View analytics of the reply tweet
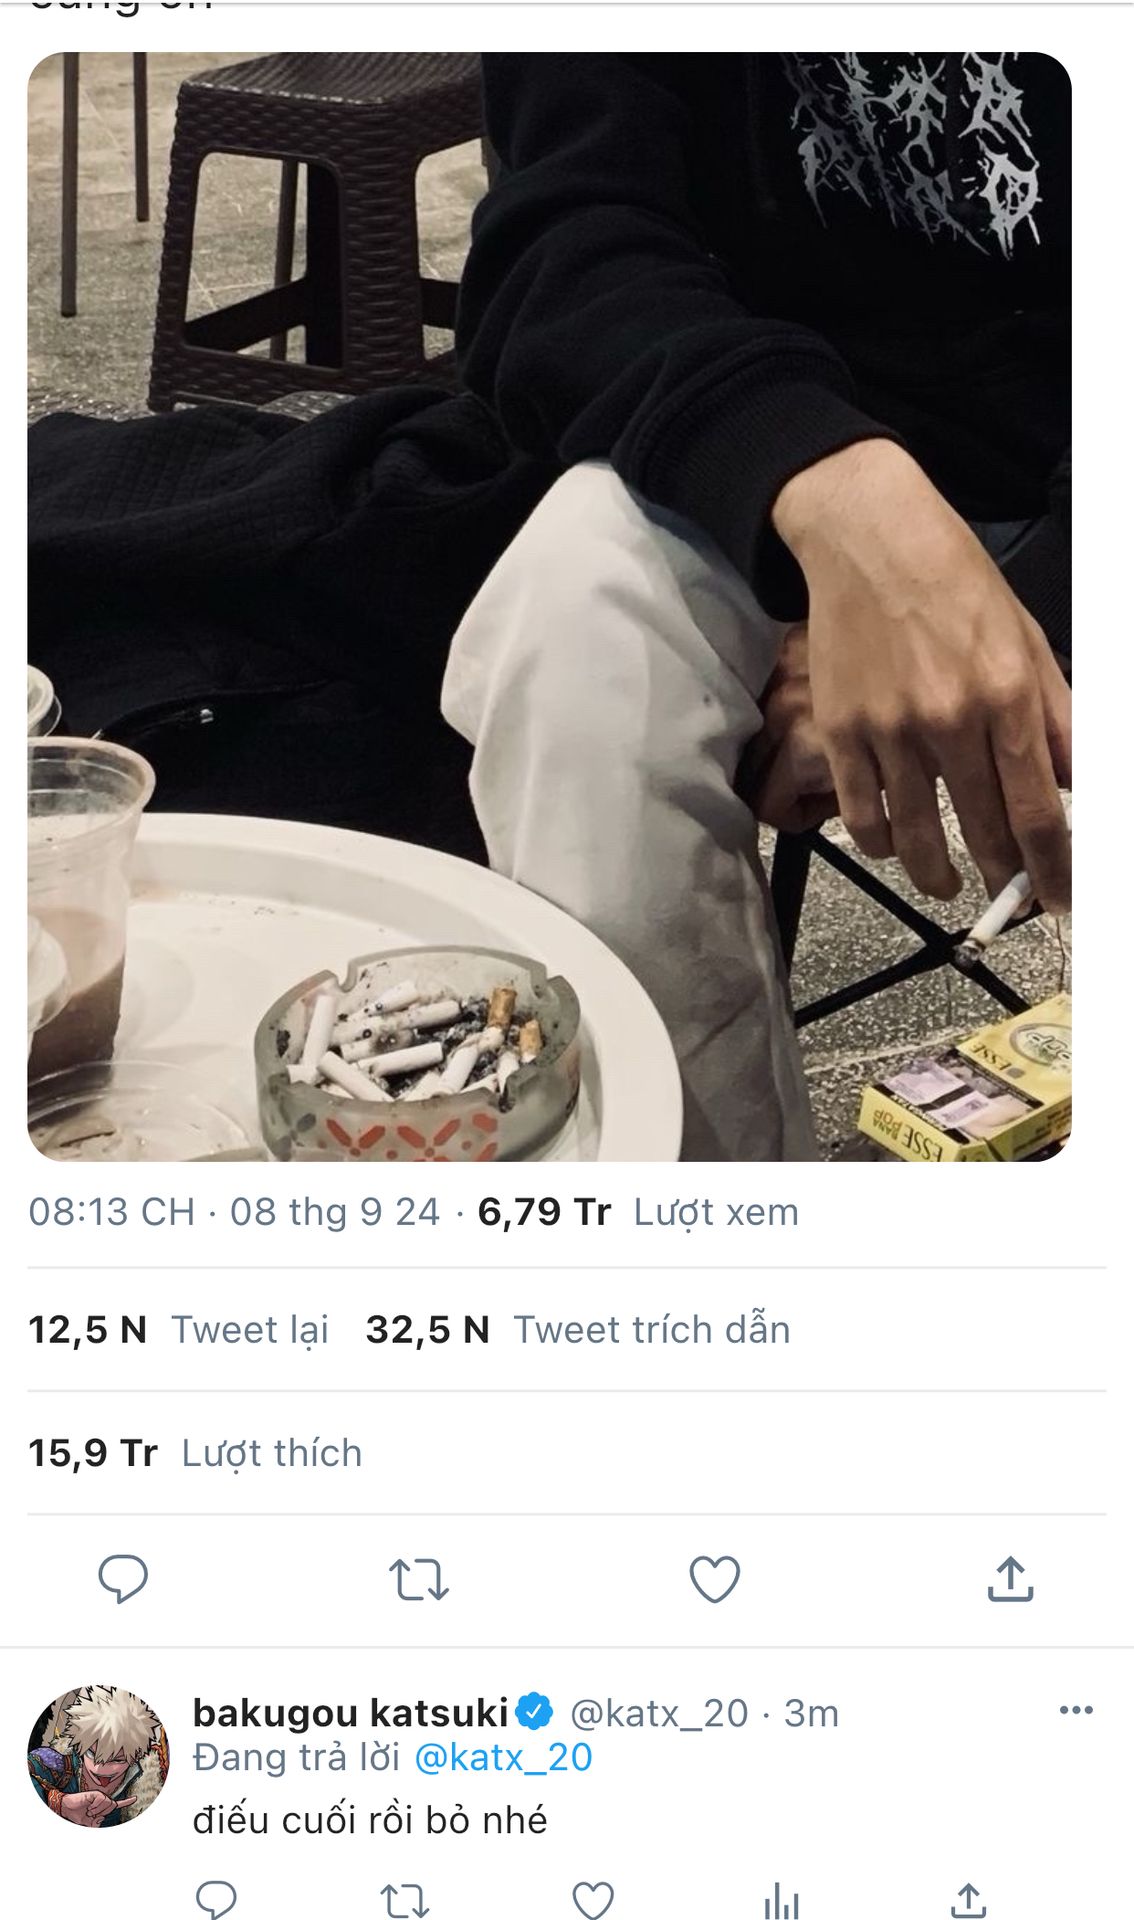 point(781,1899)
